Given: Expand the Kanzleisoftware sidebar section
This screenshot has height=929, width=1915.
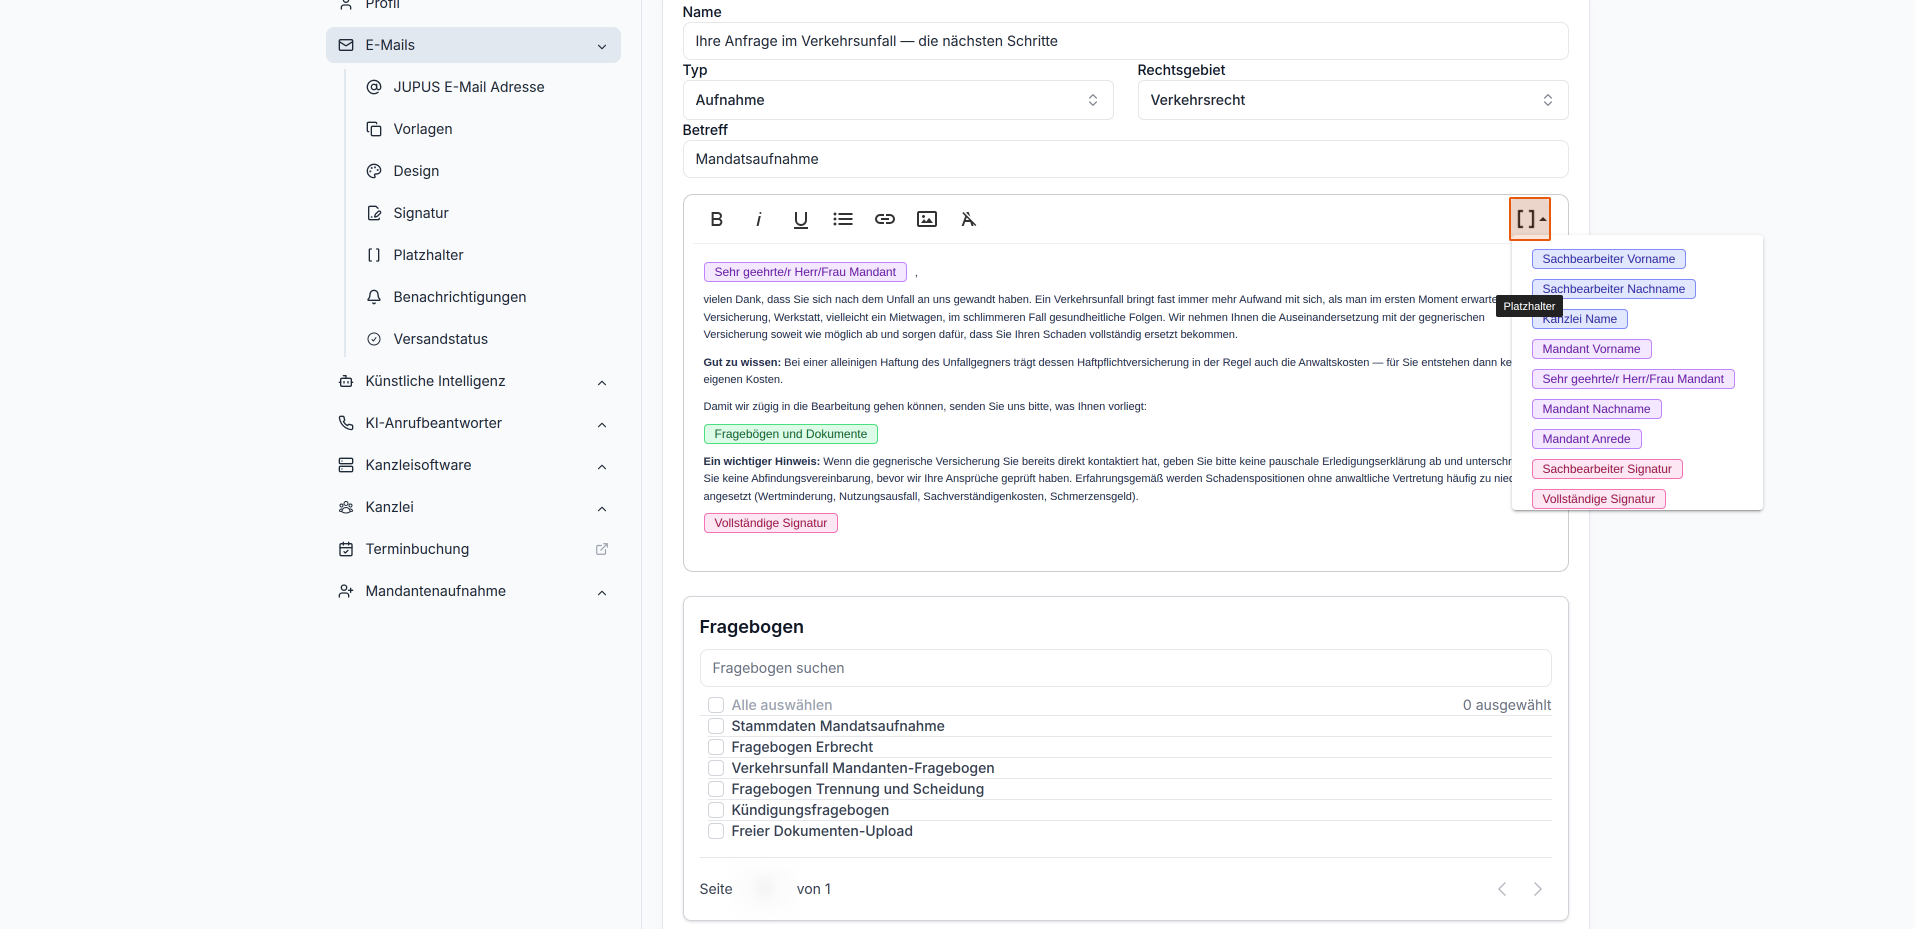Looking at the screenshot, I should (x=473, y=465).
